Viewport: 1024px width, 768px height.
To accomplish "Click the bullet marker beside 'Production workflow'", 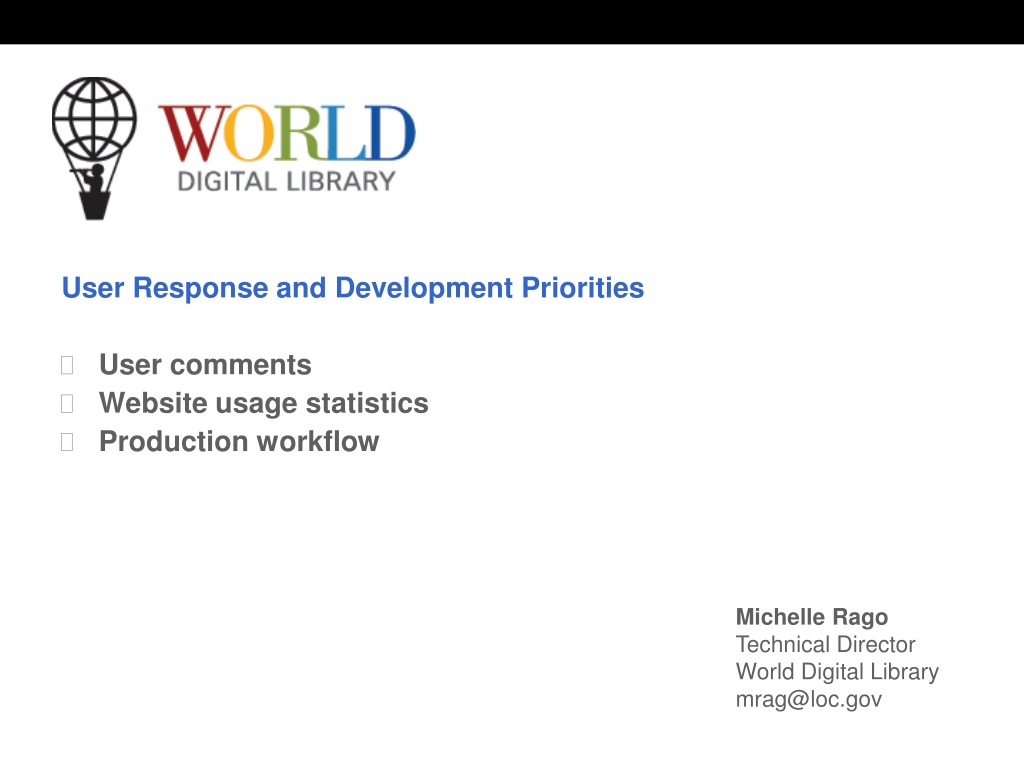I will point(67,442).
